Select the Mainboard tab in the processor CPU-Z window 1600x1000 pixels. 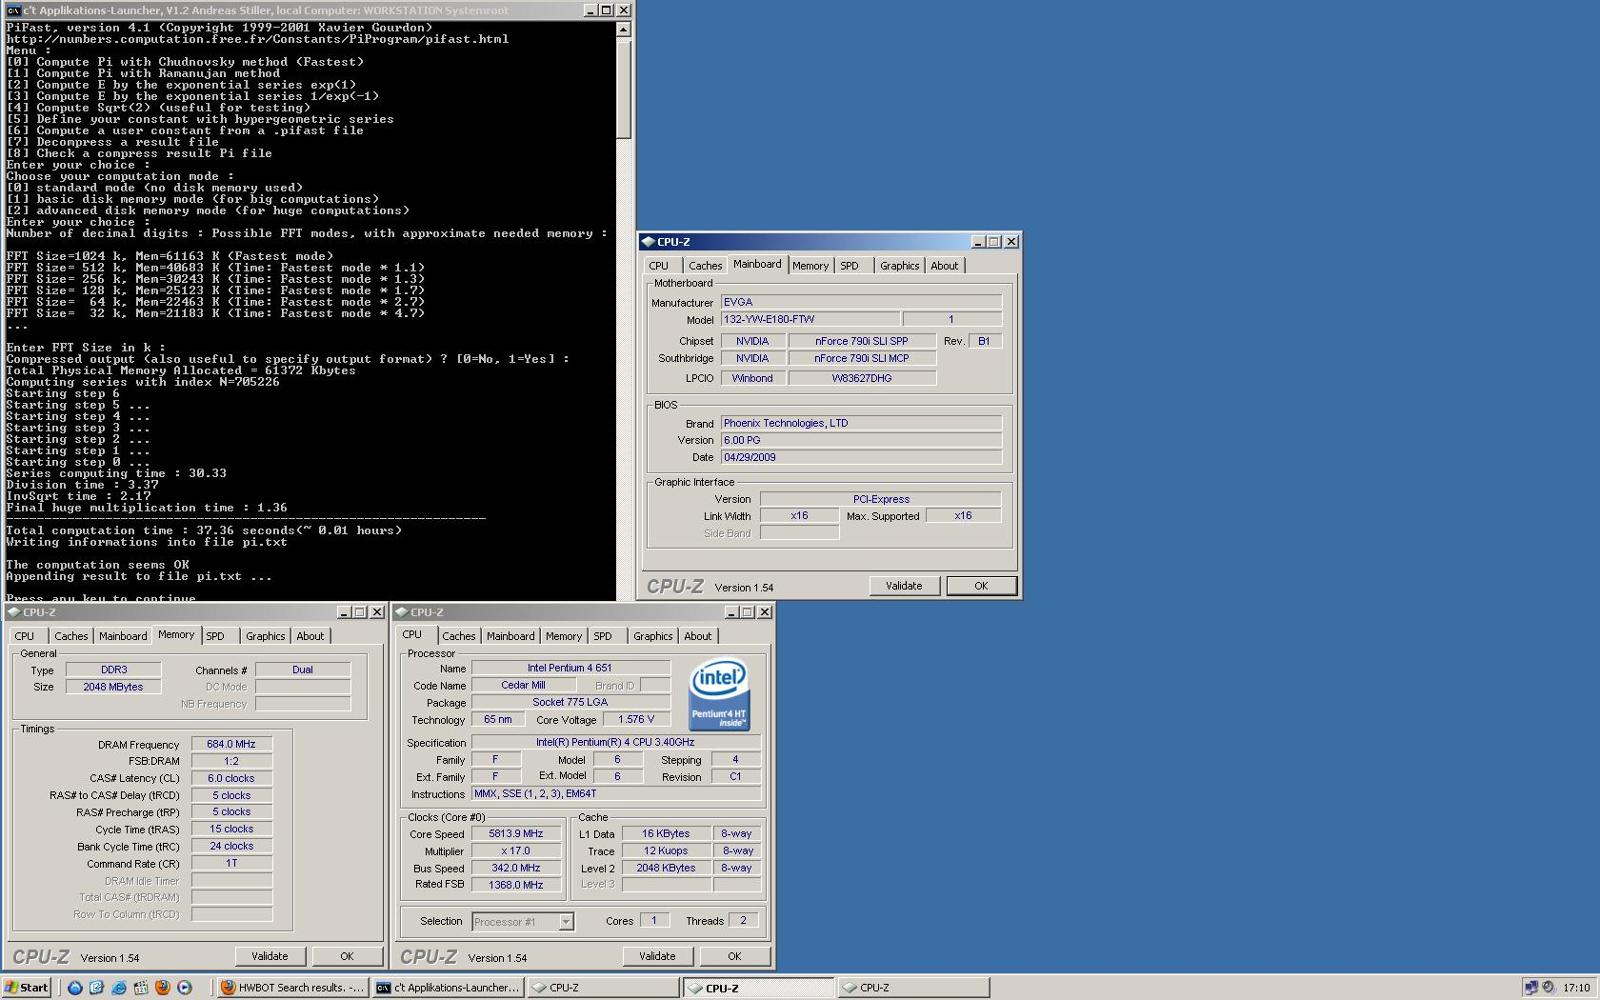[x=510, y=636]
